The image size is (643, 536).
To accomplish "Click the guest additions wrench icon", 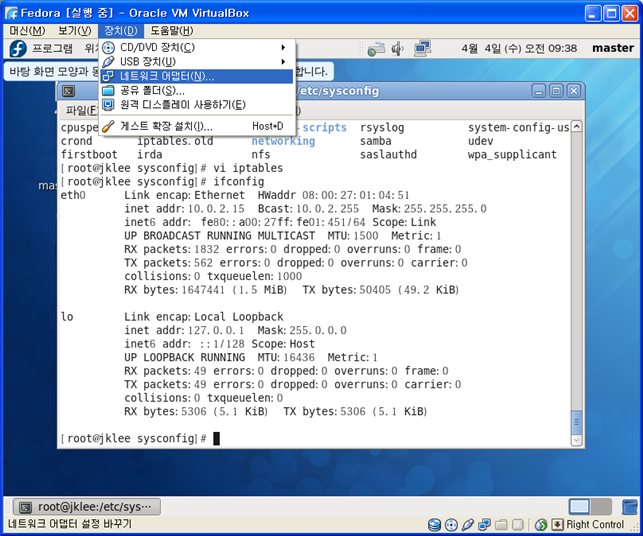I will pyautogui.click(x=108, y=126).
